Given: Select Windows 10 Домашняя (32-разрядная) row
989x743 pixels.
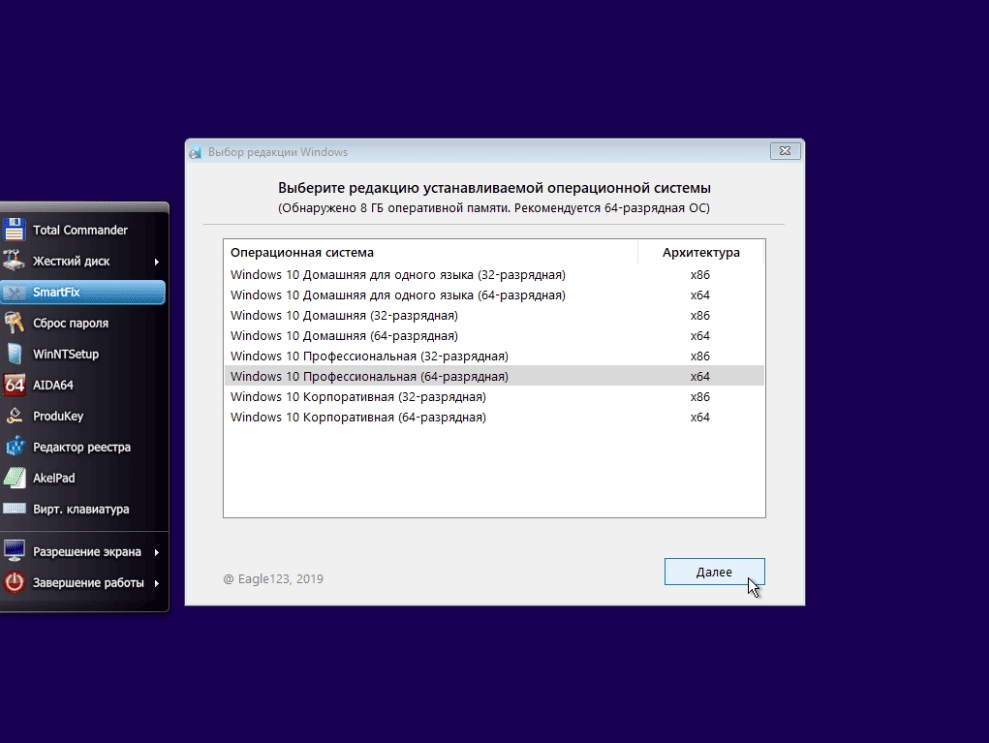Looking at the screenshot, I should pyautogui.click(x=494, y=315).
